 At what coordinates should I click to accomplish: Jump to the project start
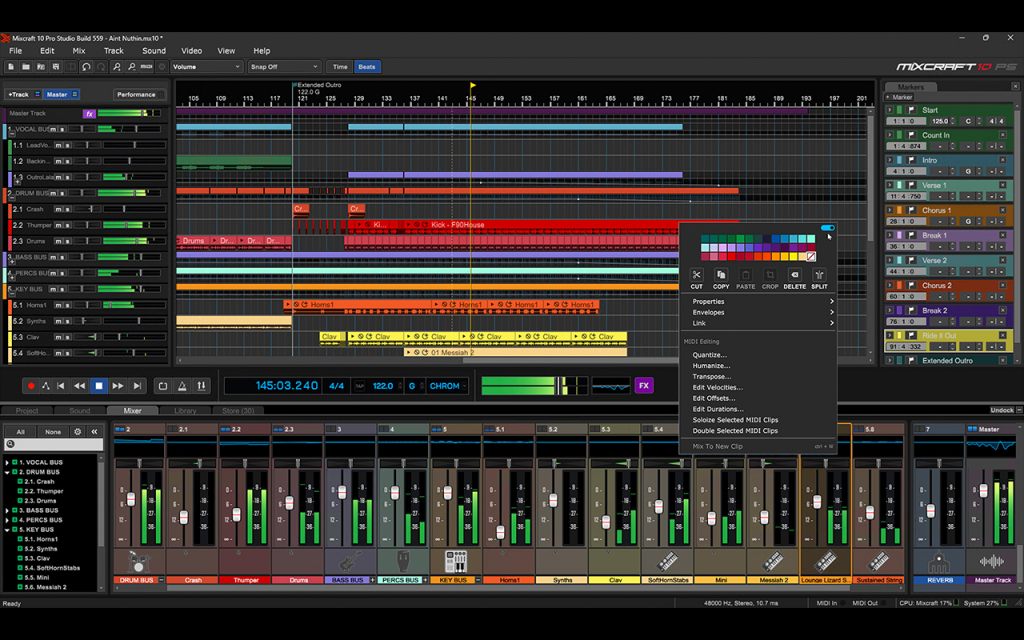pyautogui.click(x=61, y=386)
